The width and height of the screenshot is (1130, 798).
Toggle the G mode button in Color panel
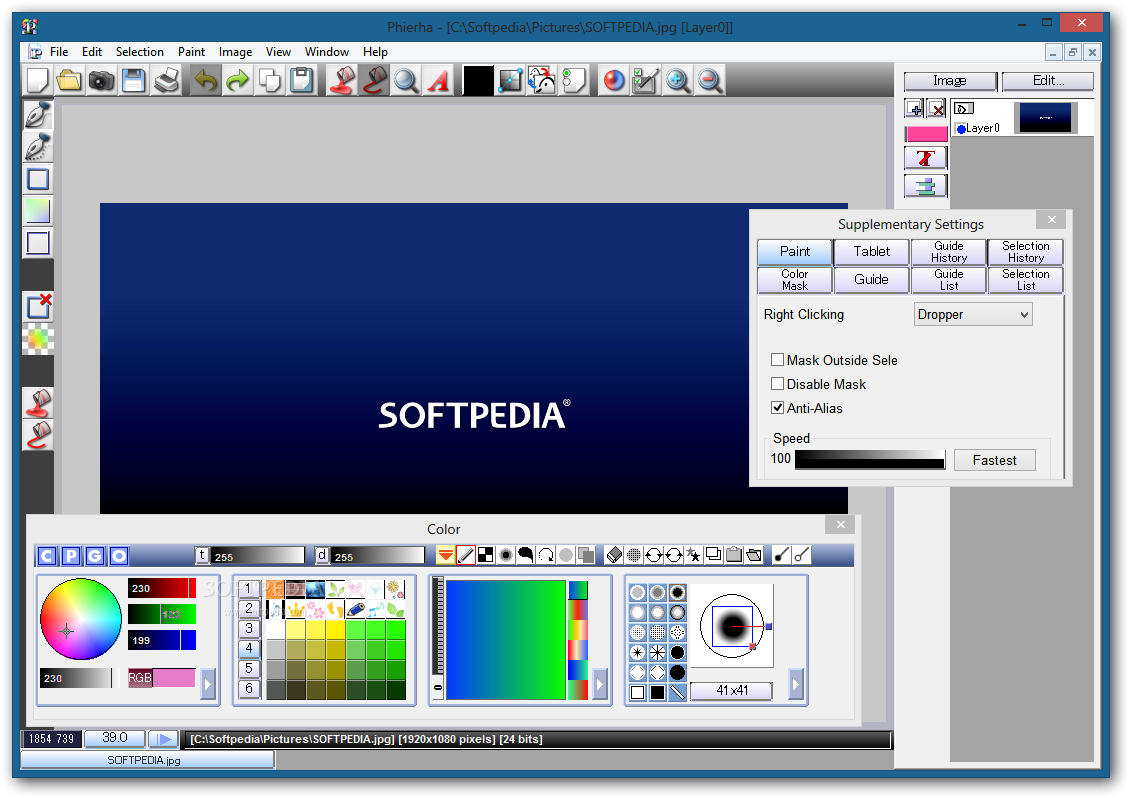pos(95,556)
